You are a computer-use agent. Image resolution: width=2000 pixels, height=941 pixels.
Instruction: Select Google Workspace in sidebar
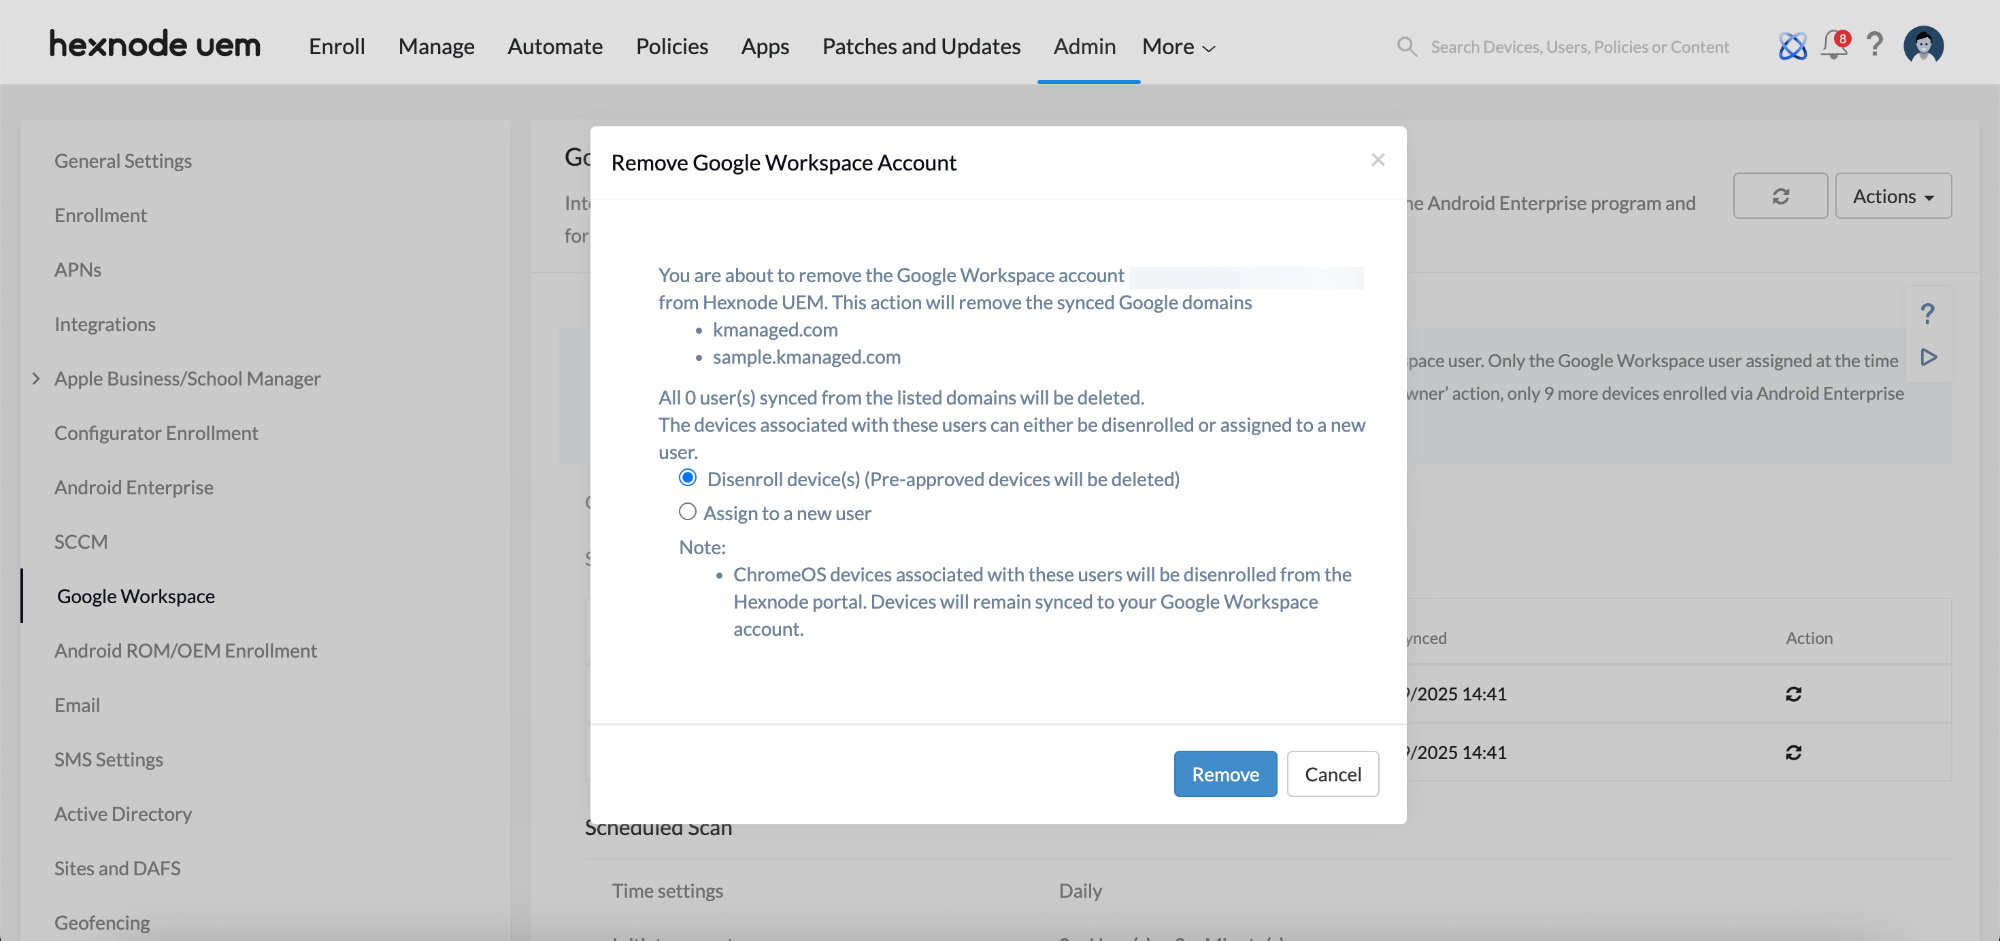(x=136, y=596)
